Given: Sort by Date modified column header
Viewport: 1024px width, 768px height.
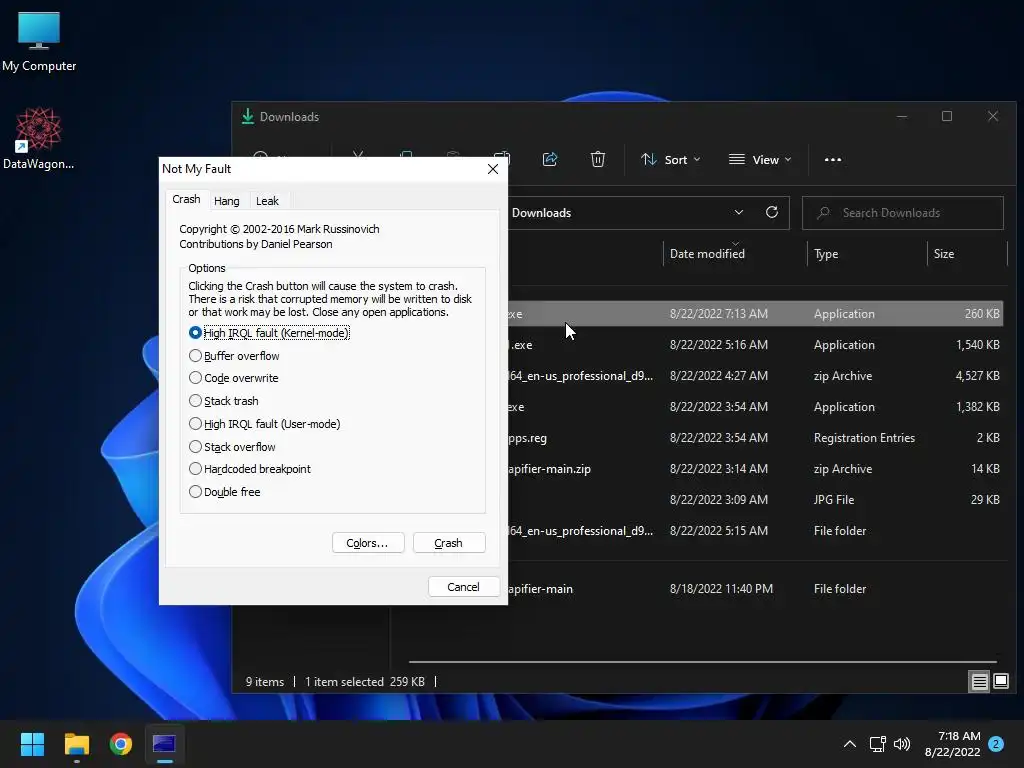Looking at the screenshot, I should (707, 254).
